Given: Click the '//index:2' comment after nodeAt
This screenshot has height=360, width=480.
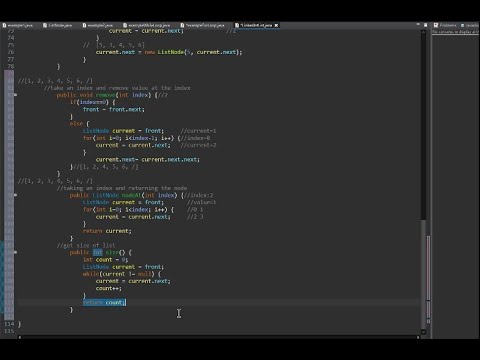Looking at the screenshot, I should 198,195.
